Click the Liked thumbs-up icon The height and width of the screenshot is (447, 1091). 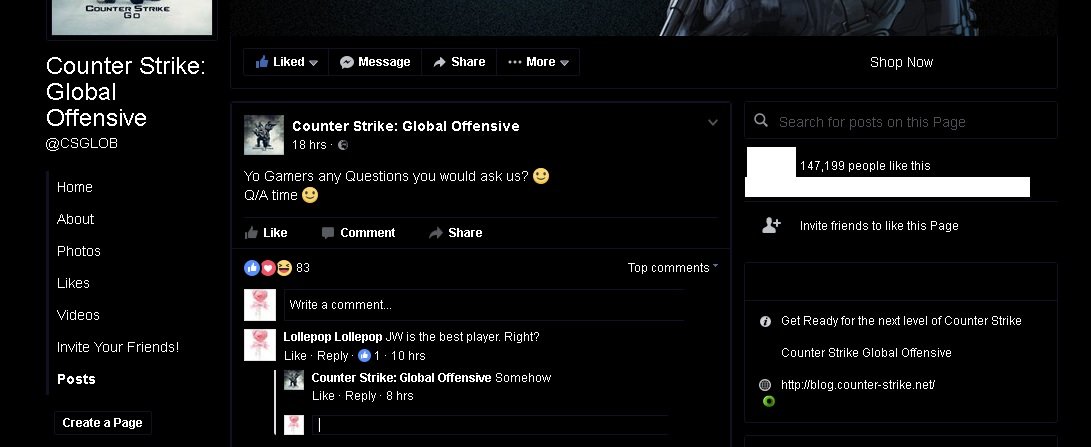[262, 62]
